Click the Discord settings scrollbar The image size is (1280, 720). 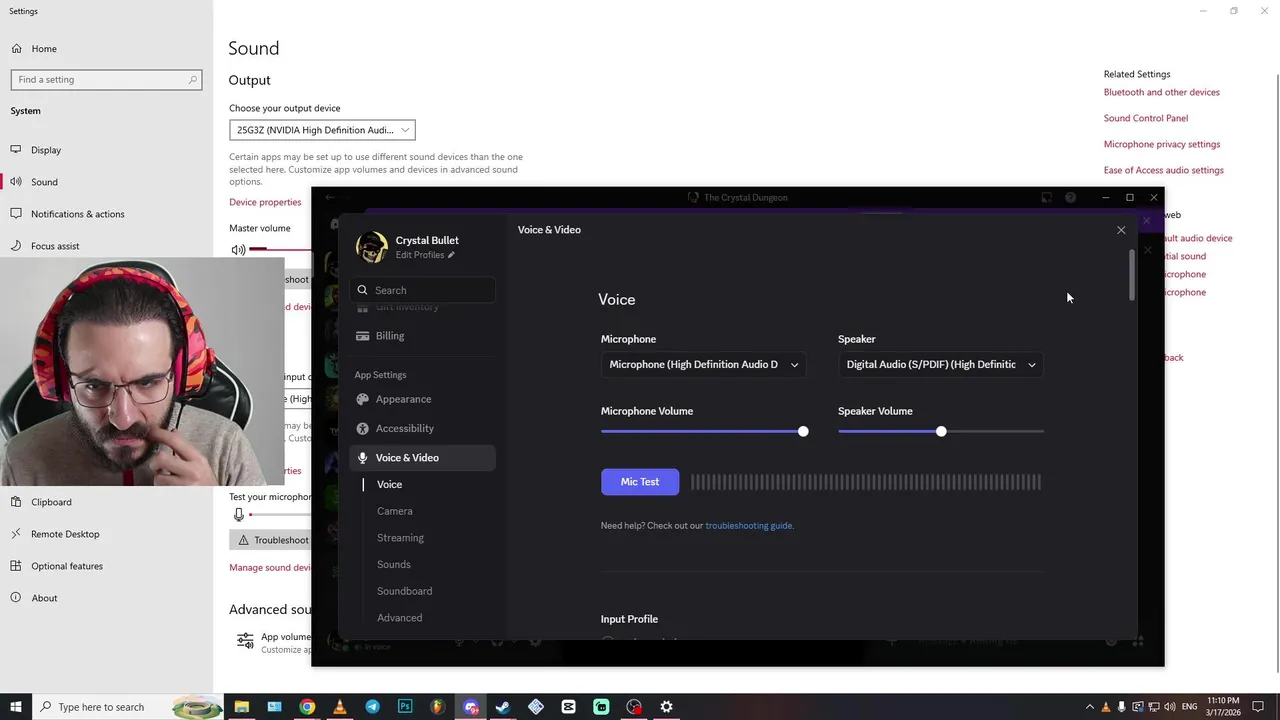click(1132, 275)
